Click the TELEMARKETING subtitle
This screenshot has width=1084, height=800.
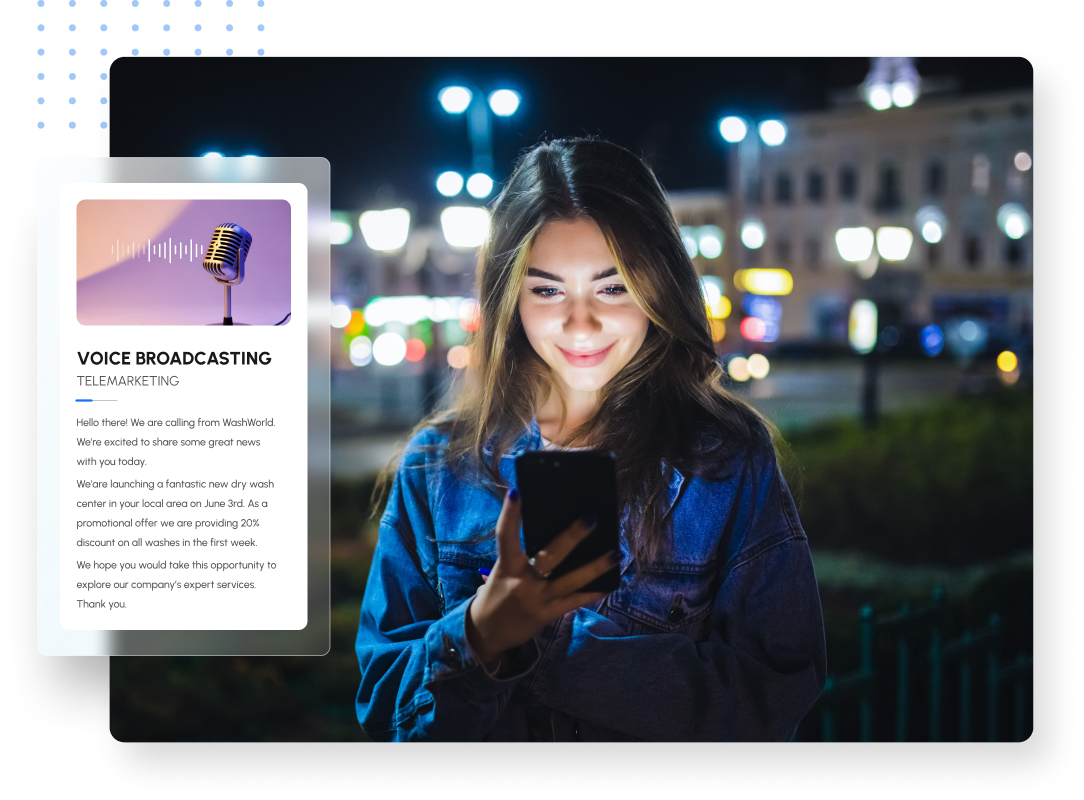click(x=128, y=381)
